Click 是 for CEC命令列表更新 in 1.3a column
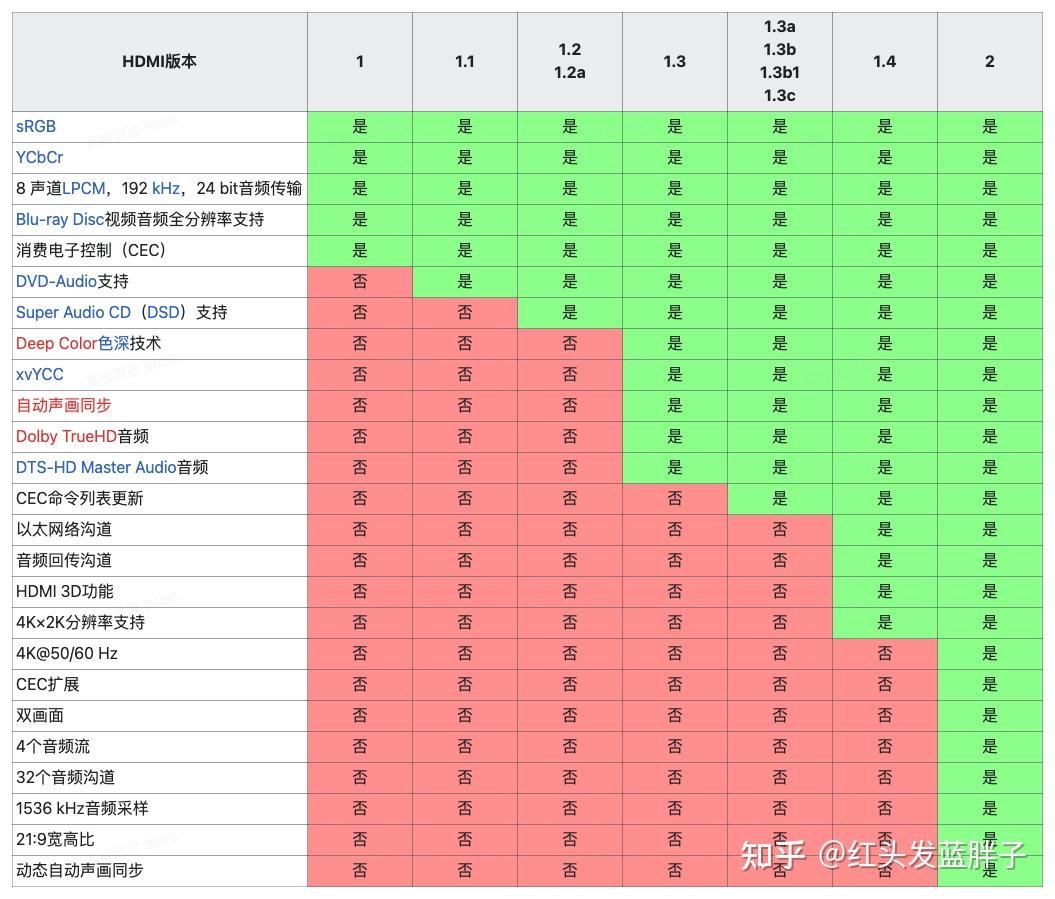The height and width of the screenshot is (899, 1055). pos(780,498)
